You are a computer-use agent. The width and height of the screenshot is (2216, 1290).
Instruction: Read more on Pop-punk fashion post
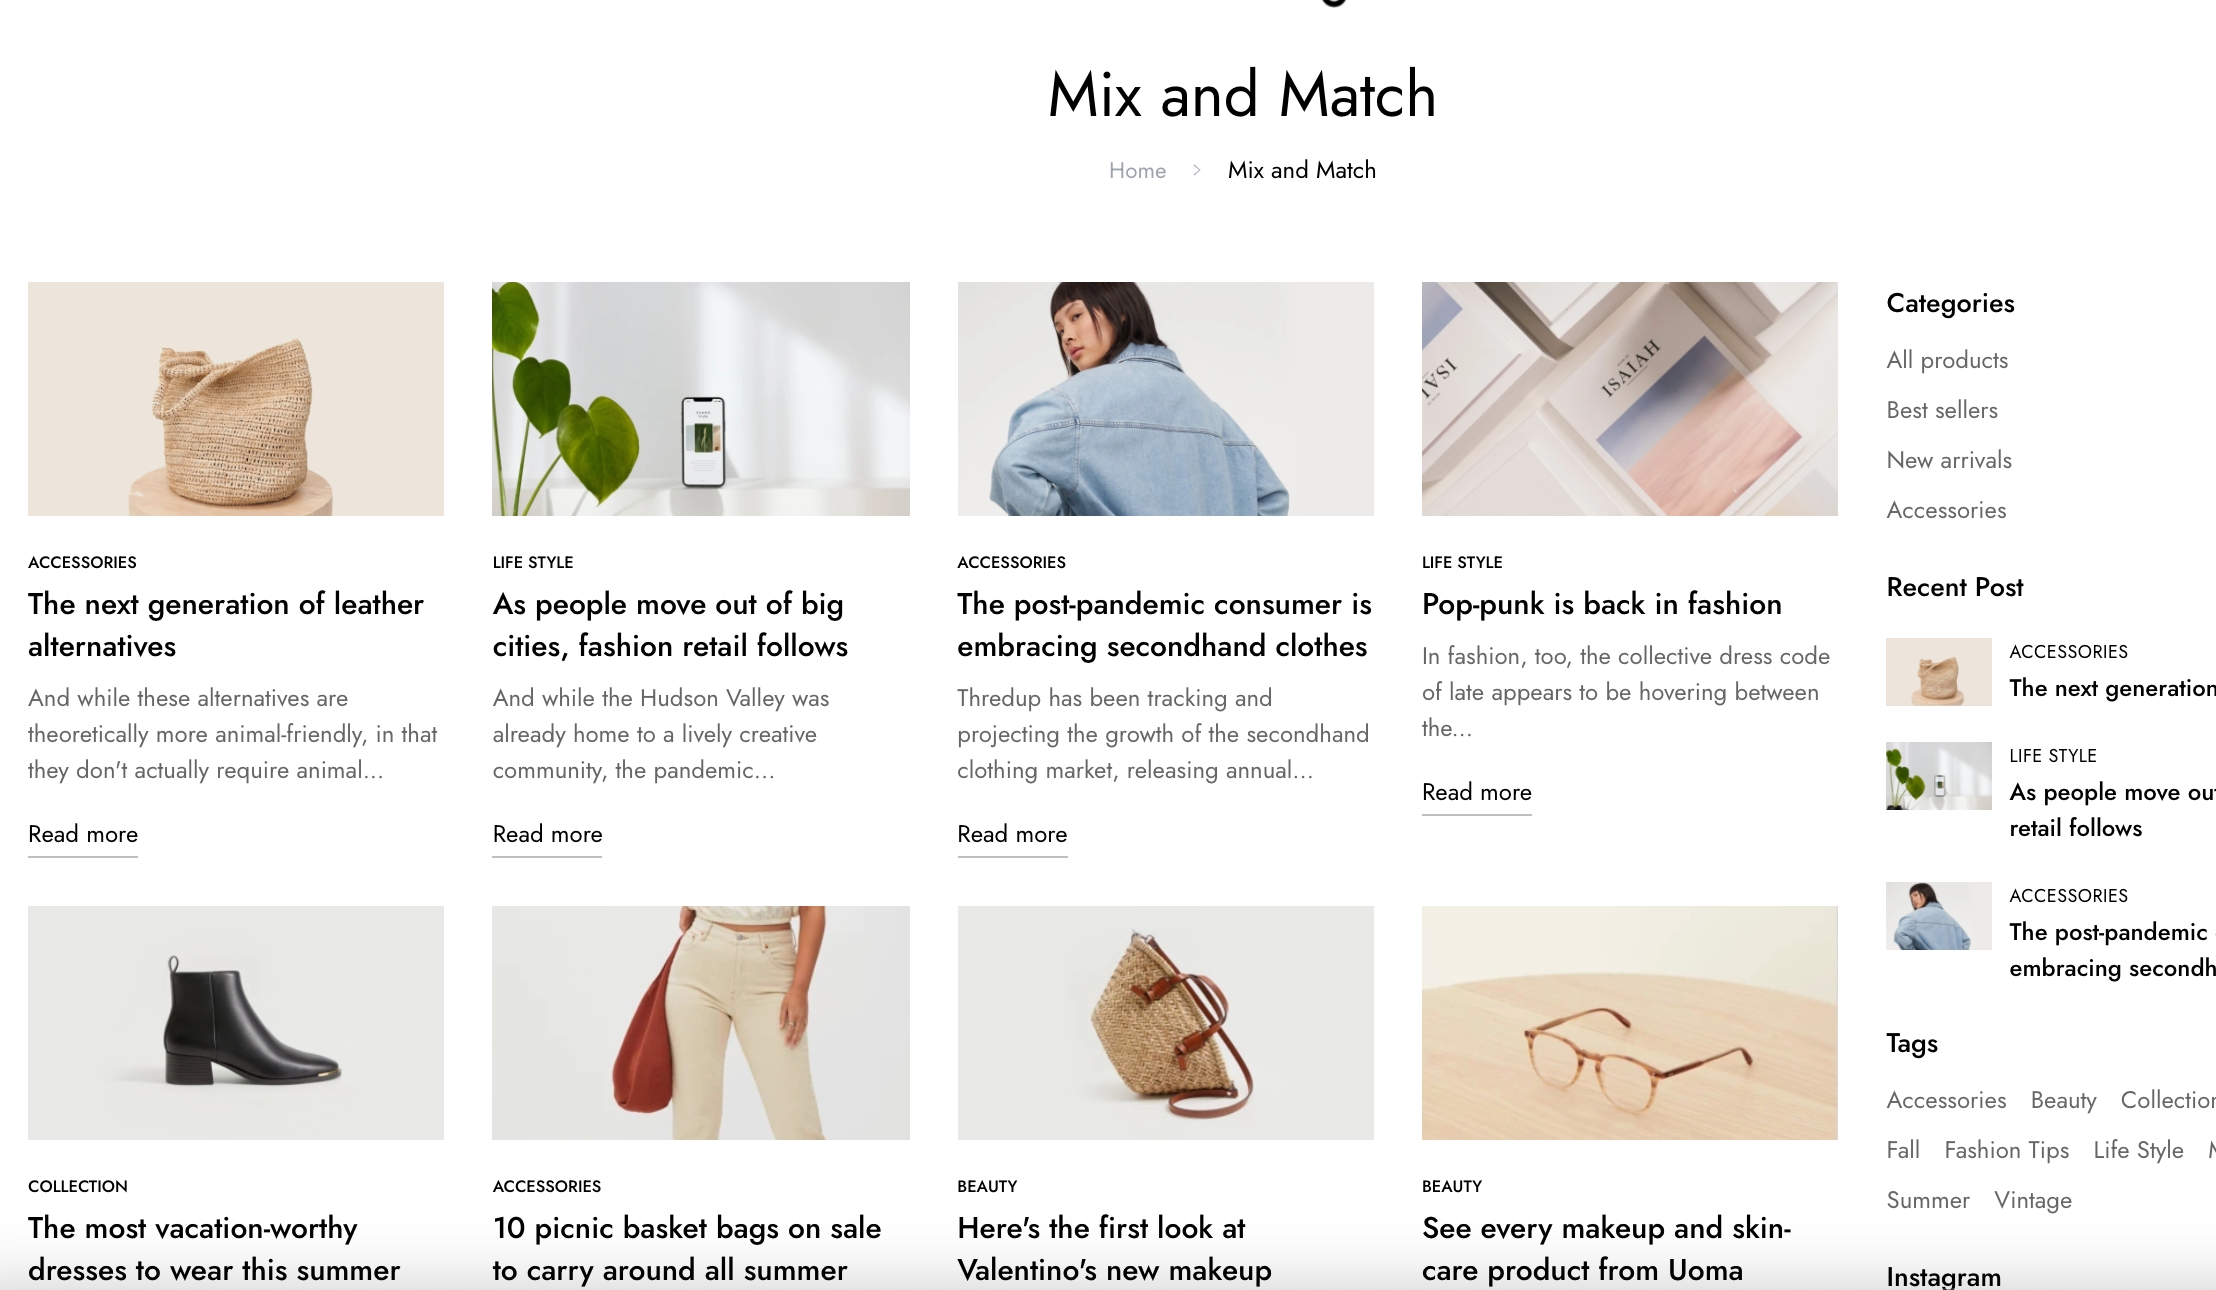[1477, 793]
